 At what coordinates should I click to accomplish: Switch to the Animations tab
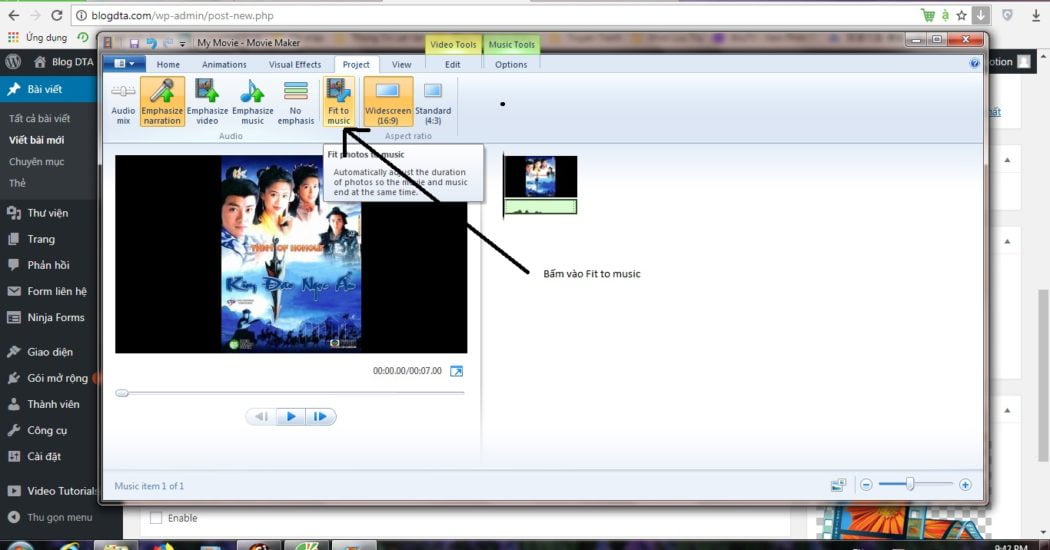[x=224, y=64]
